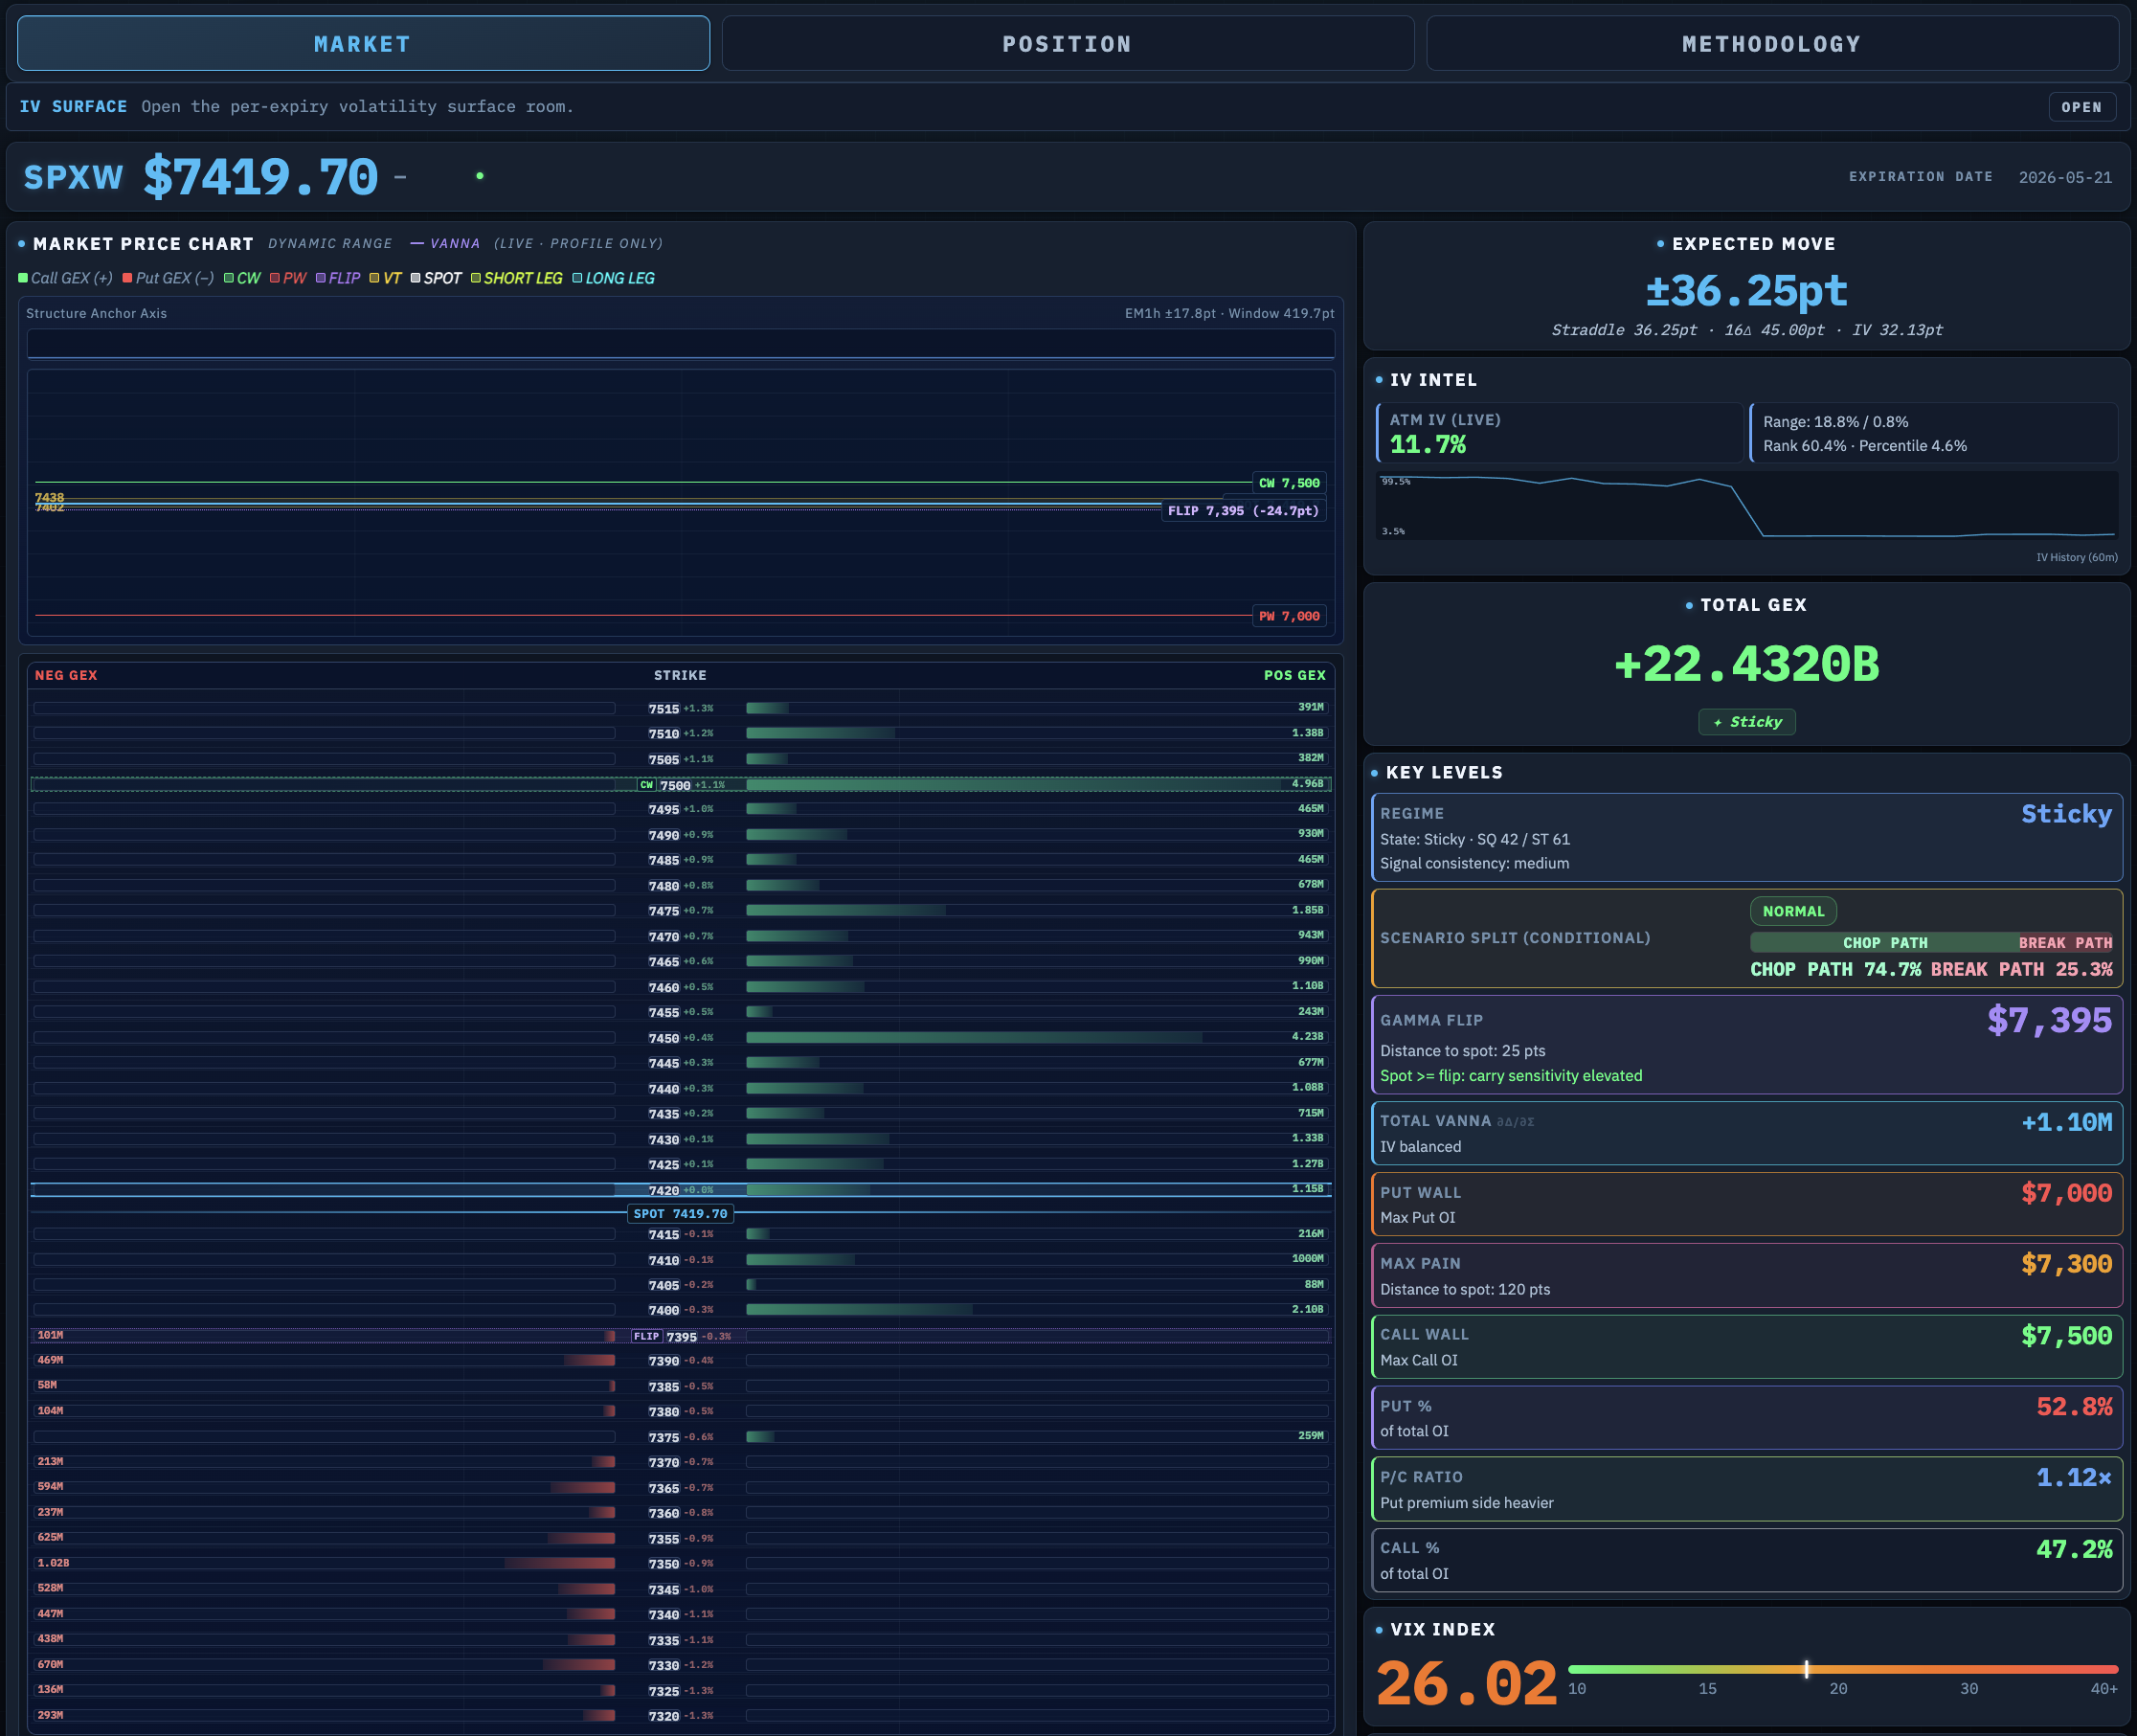
Task: Click the NEG GEX column header
Action: click(66, 676)
